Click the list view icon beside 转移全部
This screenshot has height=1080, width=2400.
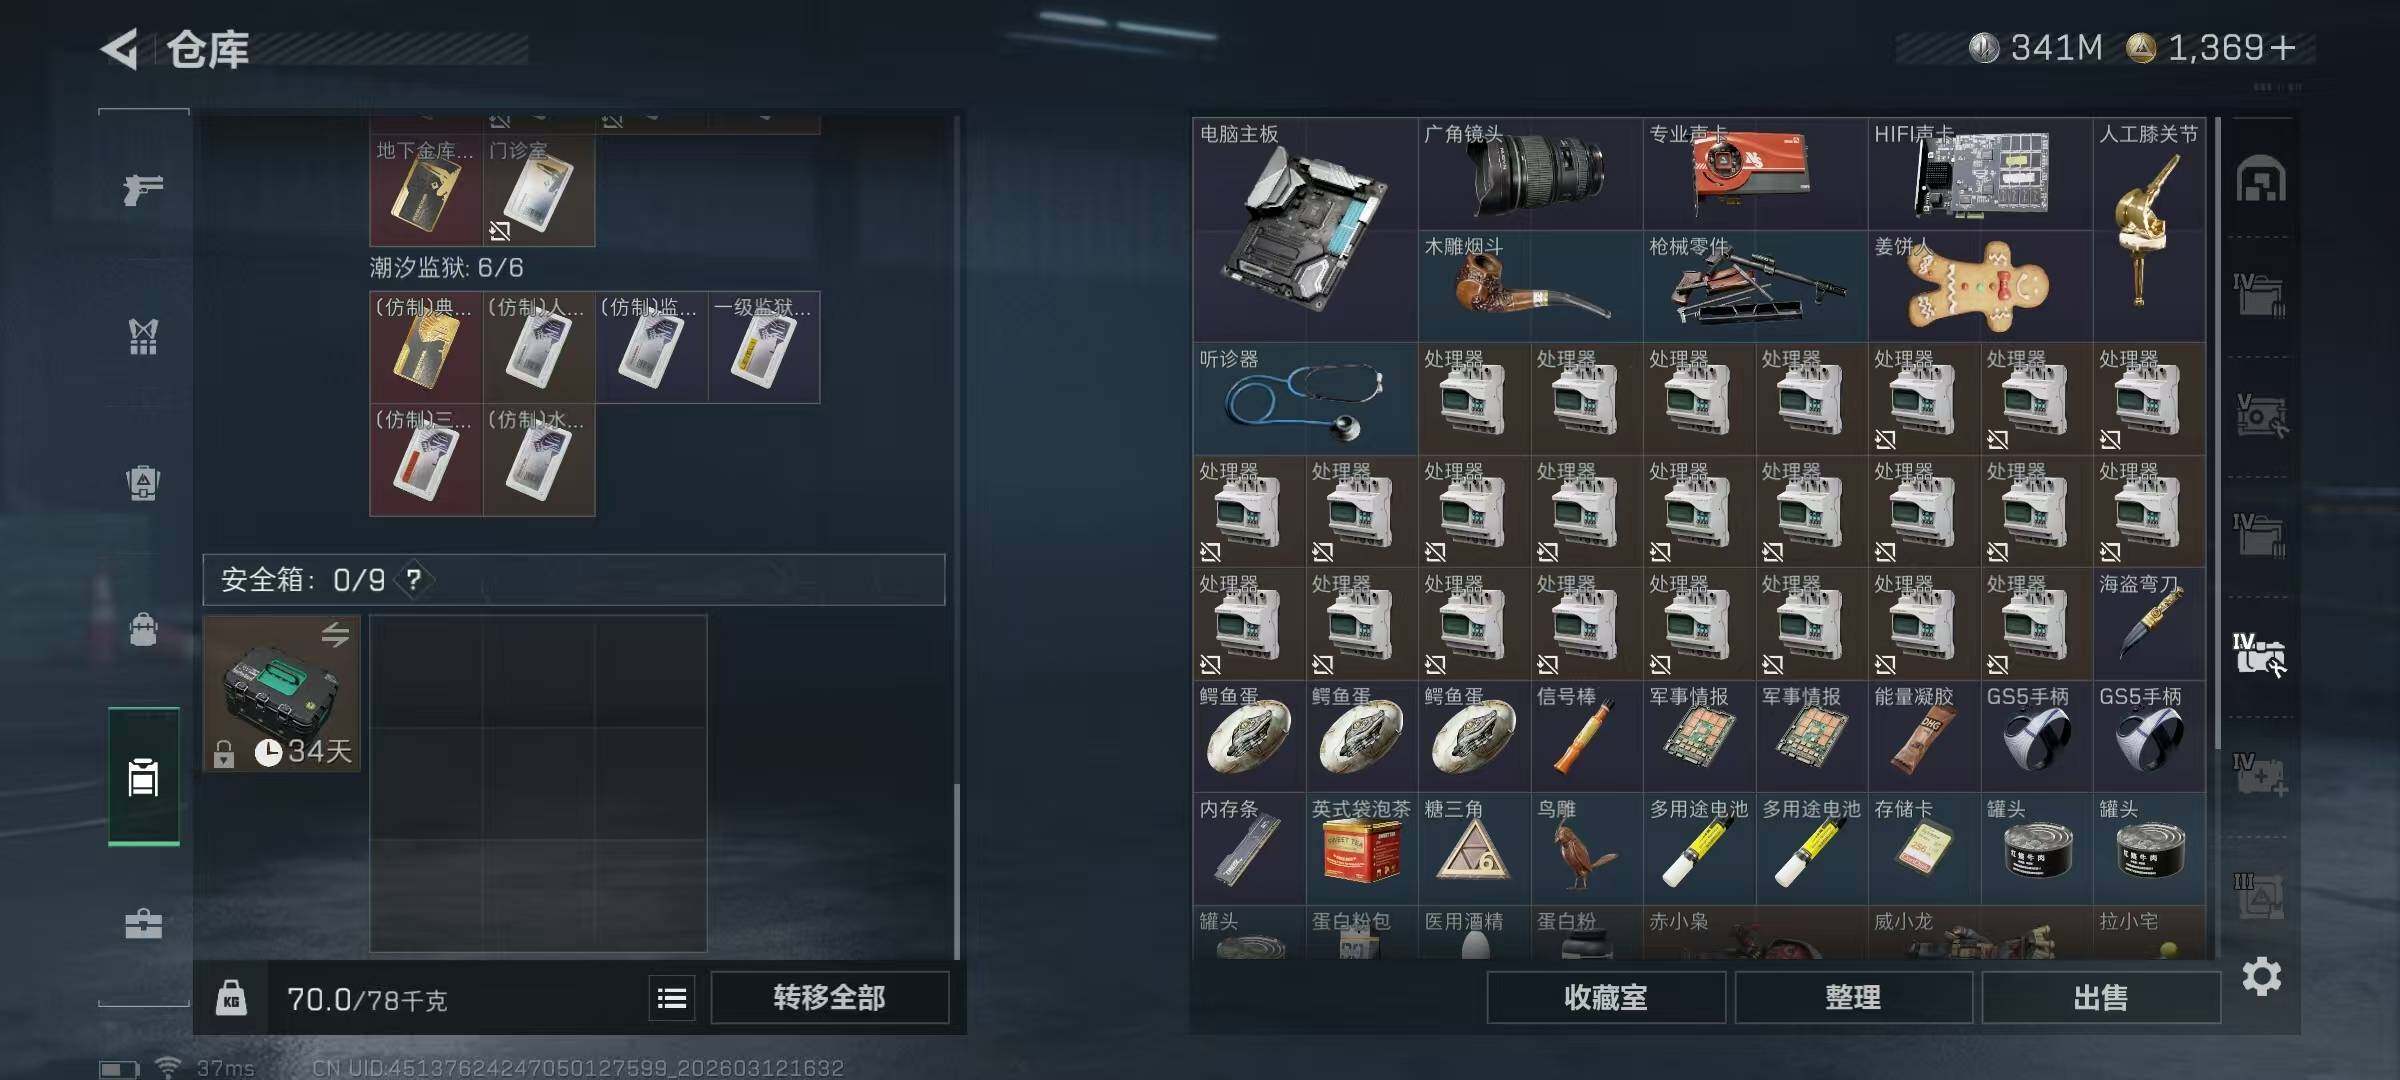[672, 997]
